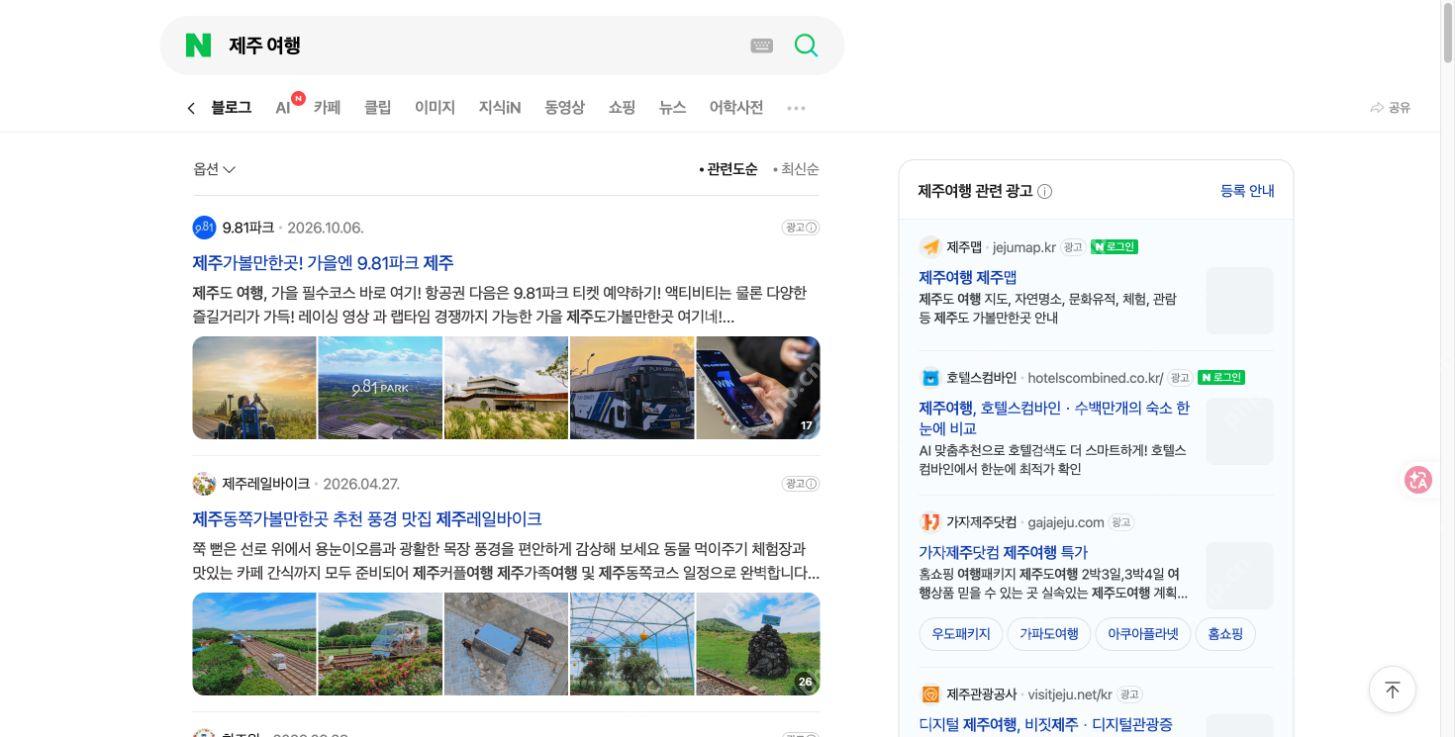The height and width of the screenshot is (737, 1455).
Task: Switch to the 동영상 tab
Action: [565, 108]
